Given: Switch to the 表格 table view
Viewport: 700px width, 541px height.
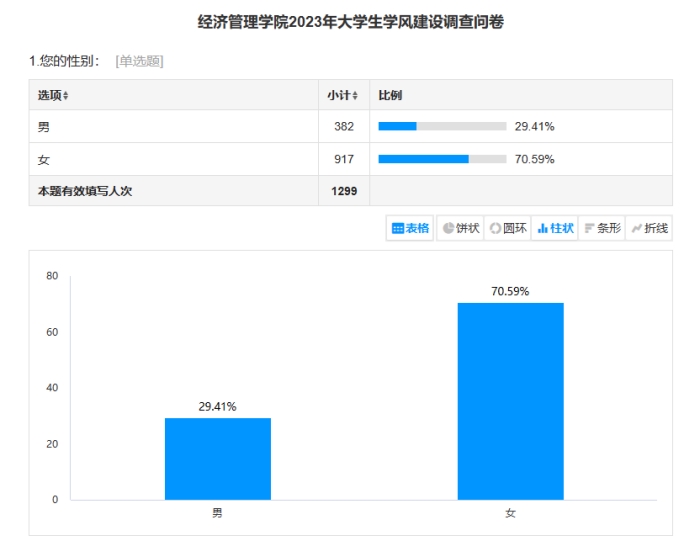Looking at the screenshot, I should pos(410,228).
